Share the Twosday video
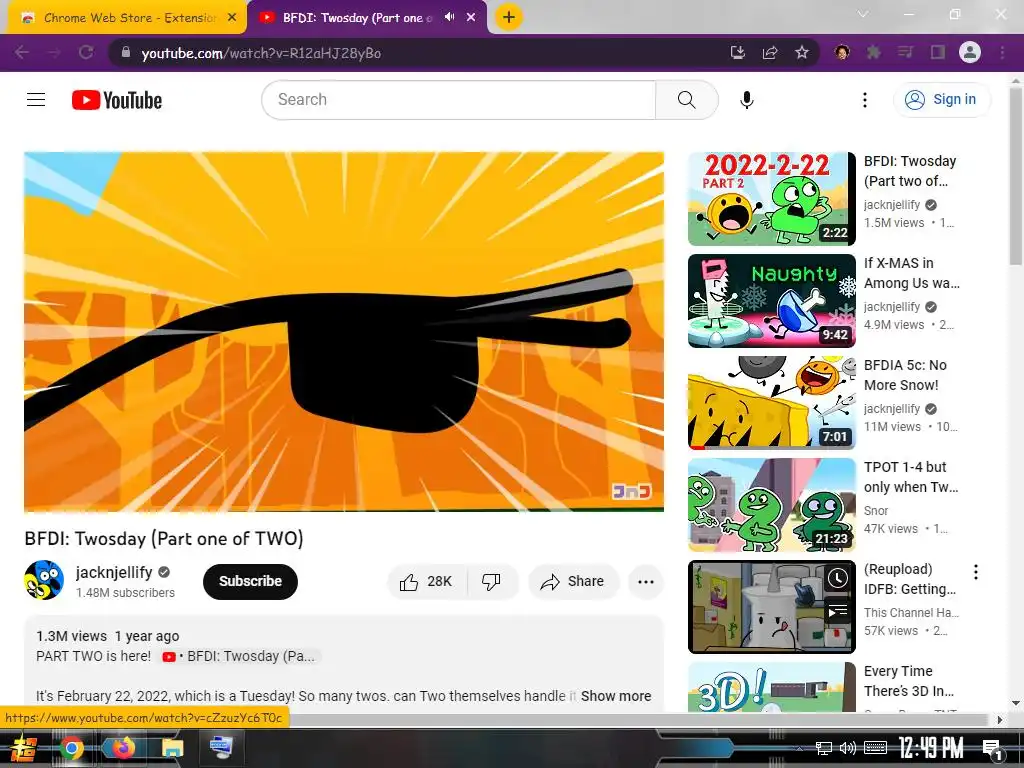The image size is (1024, 768). (x=573, y=581)
